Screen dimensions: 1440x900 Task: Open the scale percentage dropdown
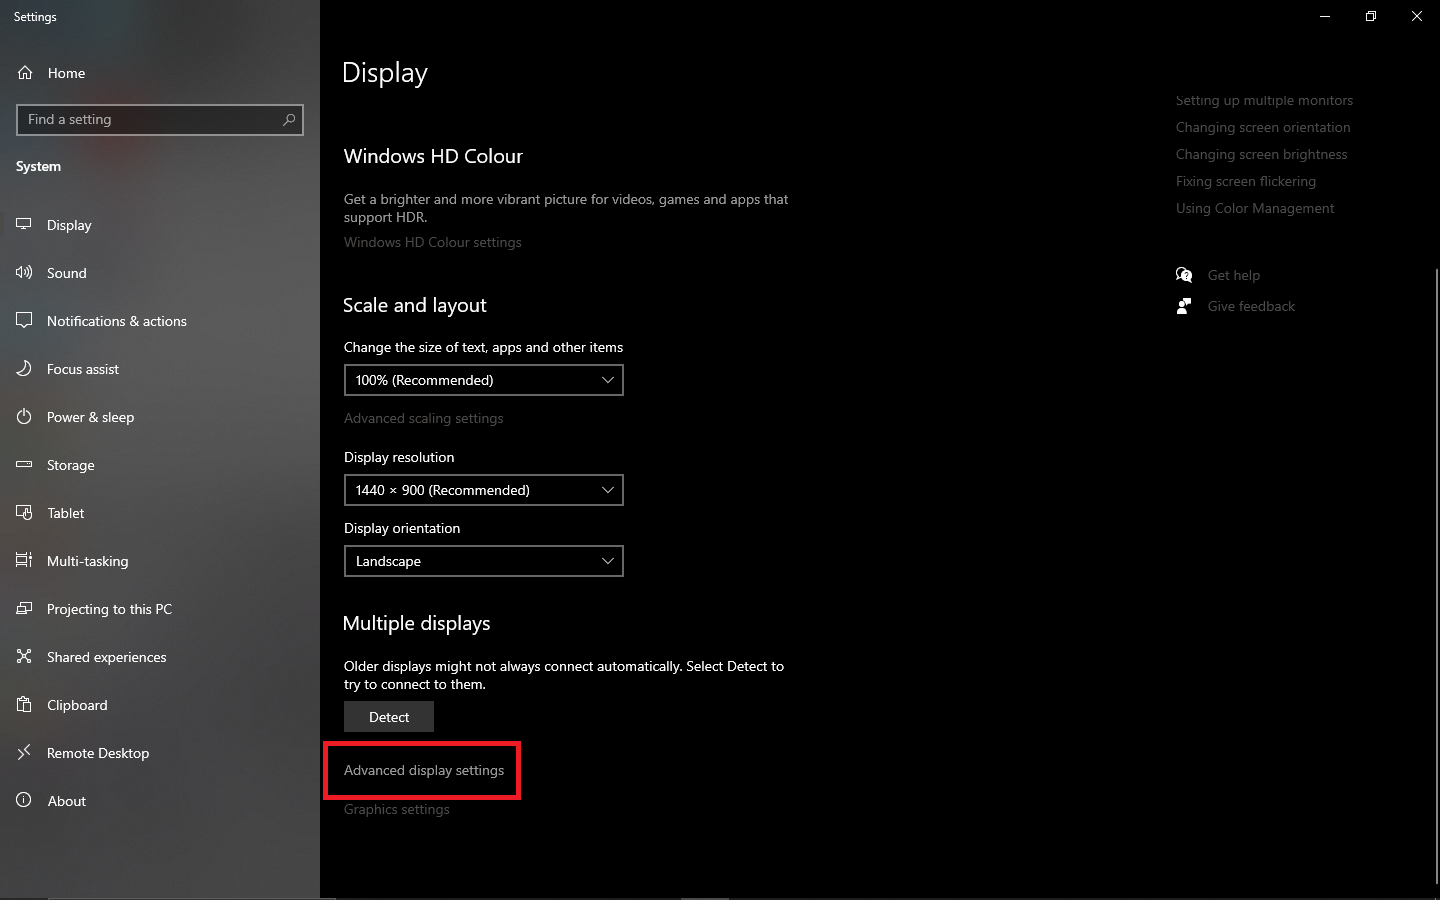tap(483, 380)
